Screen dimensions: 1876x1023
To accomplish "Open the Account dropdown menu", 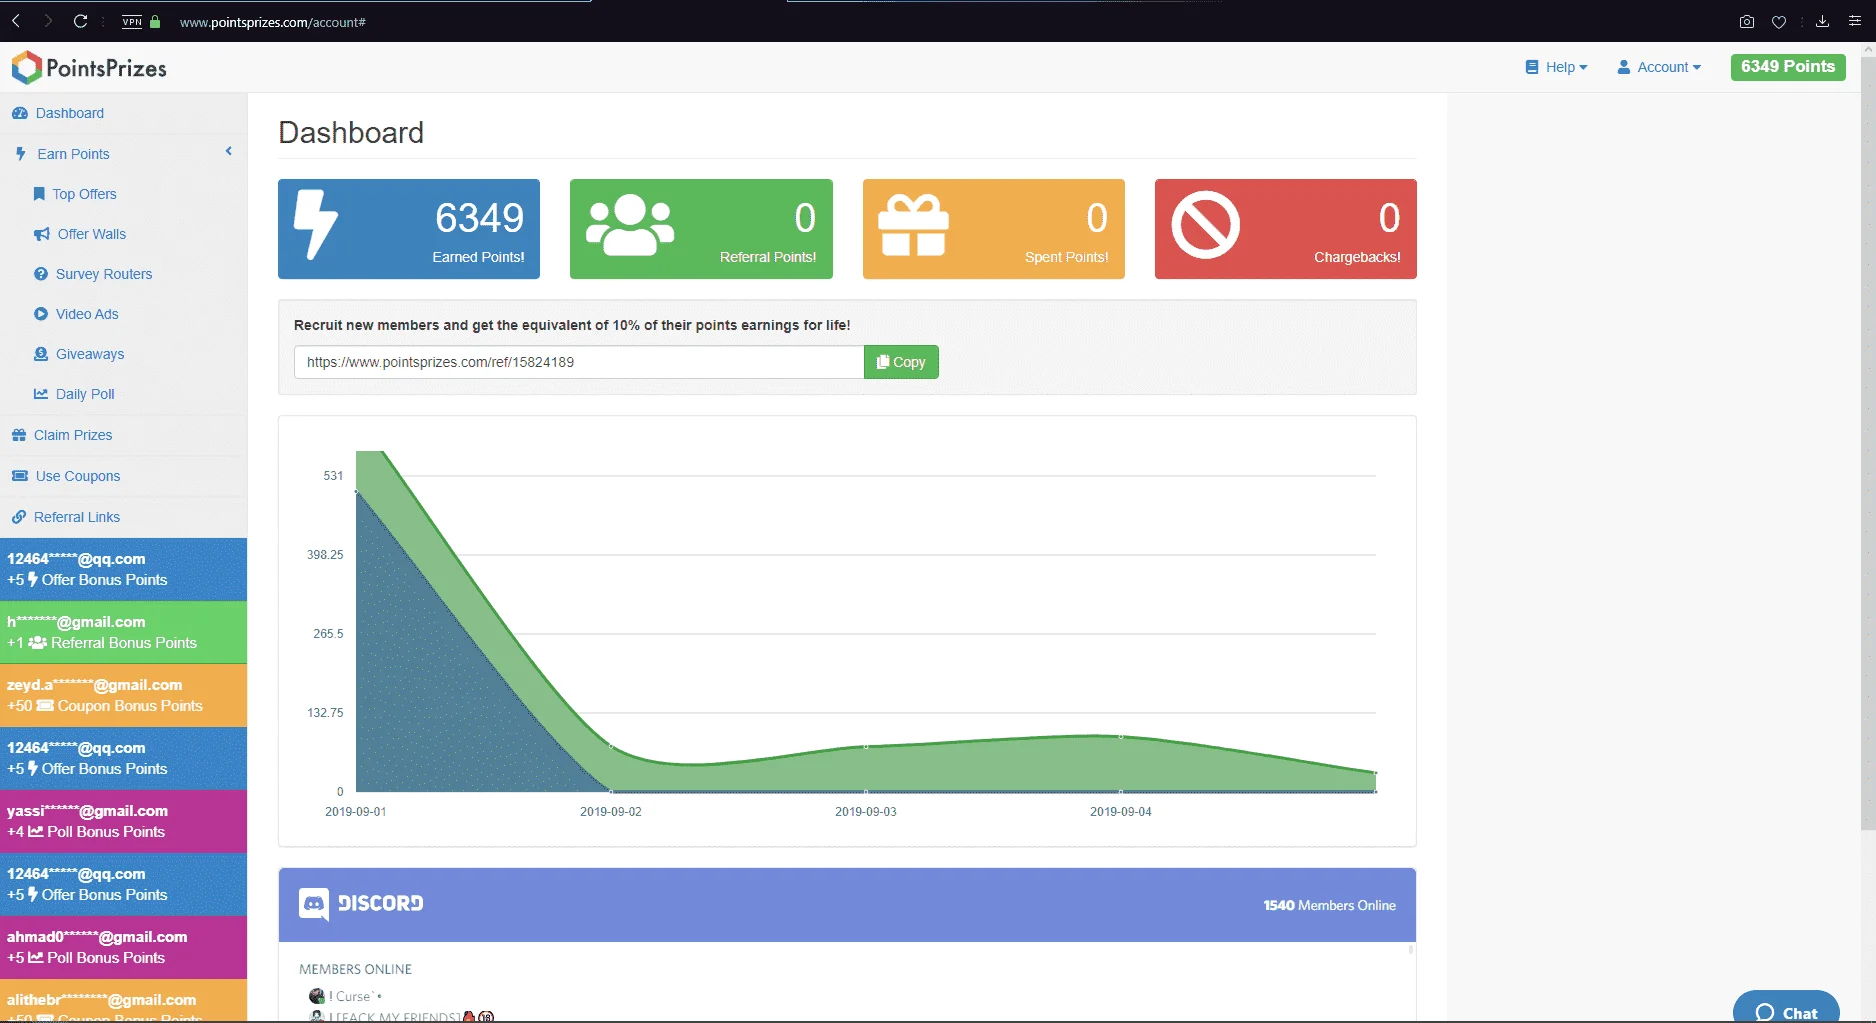I will point(1659,67).
